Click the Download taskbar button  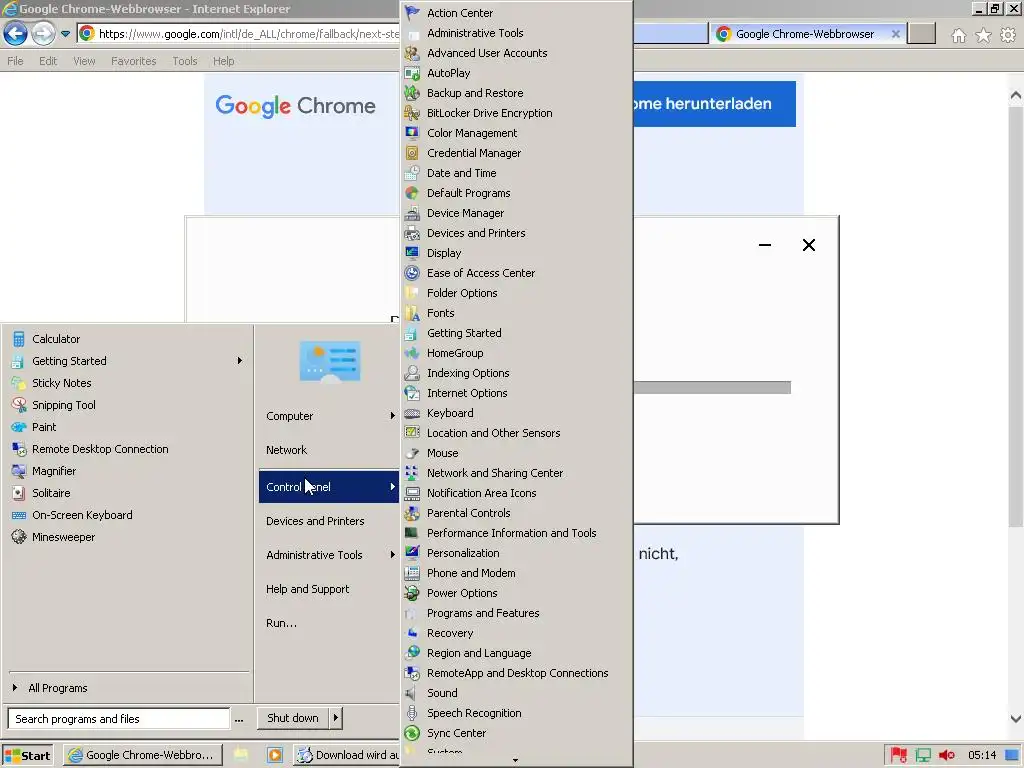pyautogui.click(x=347, y=755)
